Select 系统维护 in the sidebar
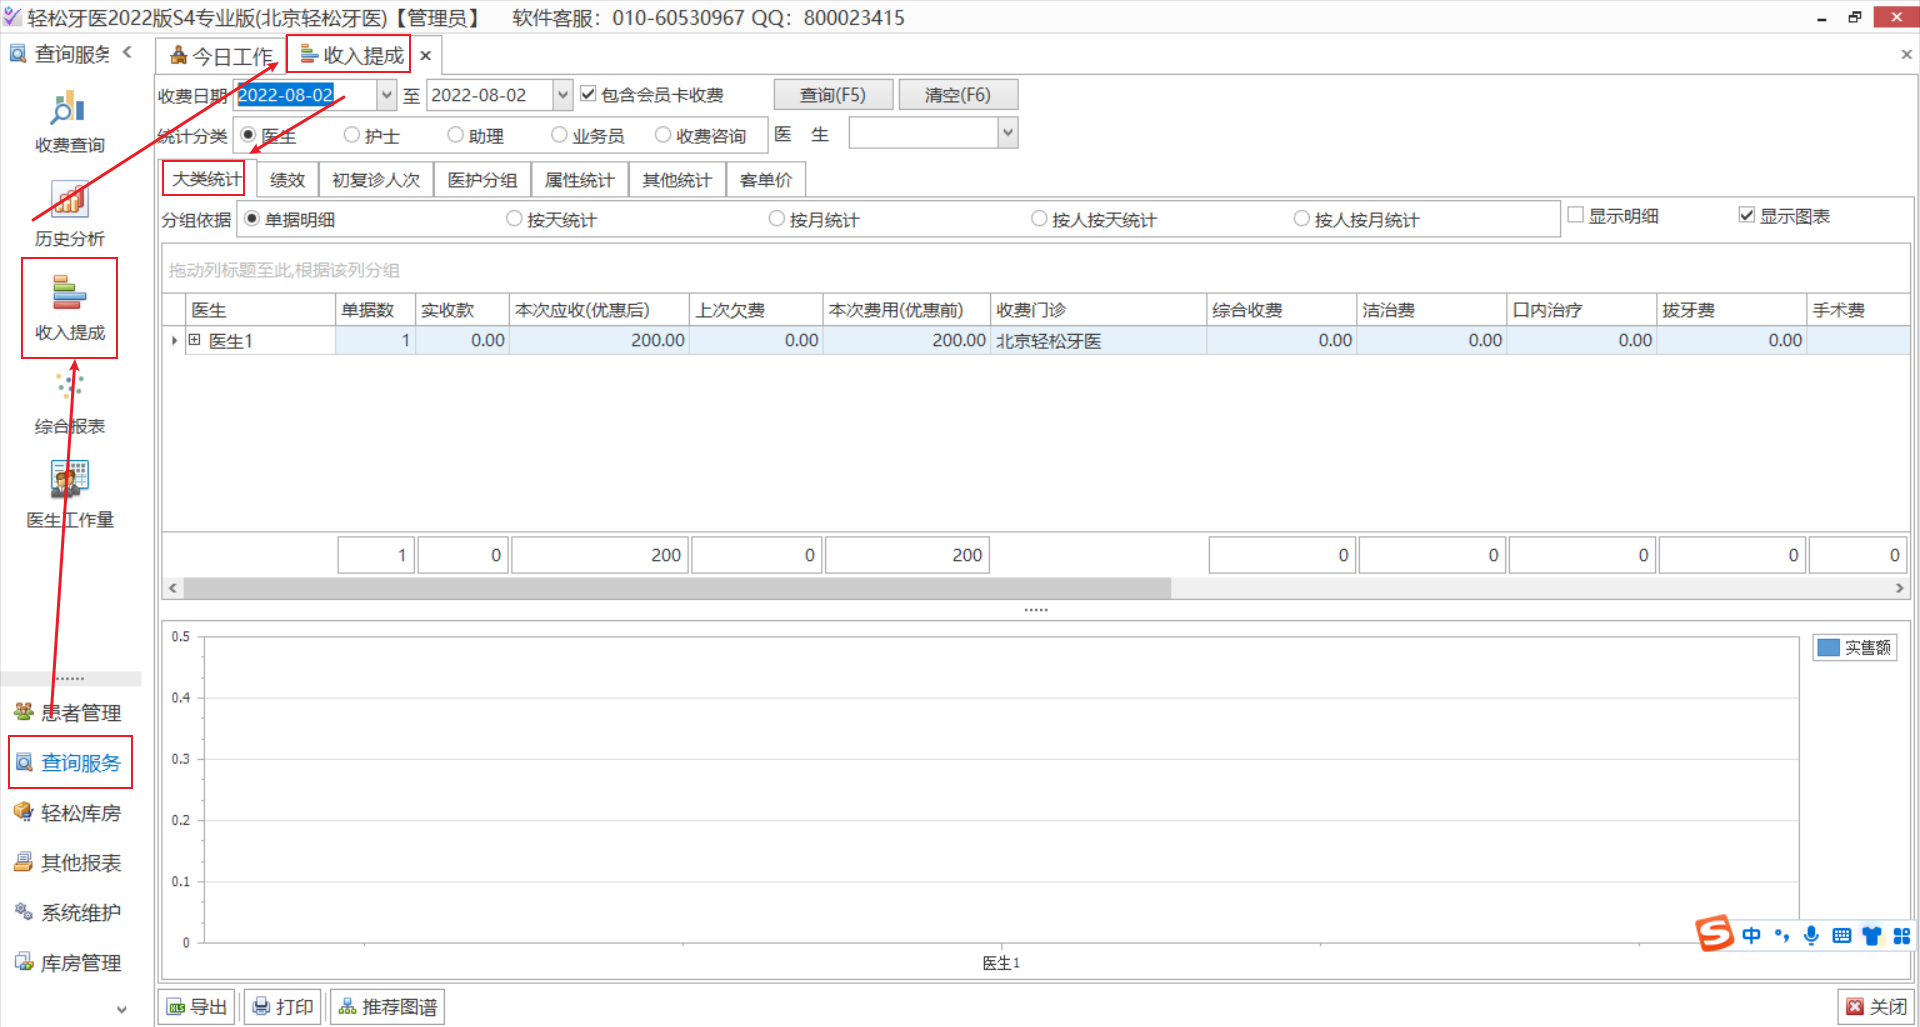Viewport: 1920px width, 1027px height. 68,913
